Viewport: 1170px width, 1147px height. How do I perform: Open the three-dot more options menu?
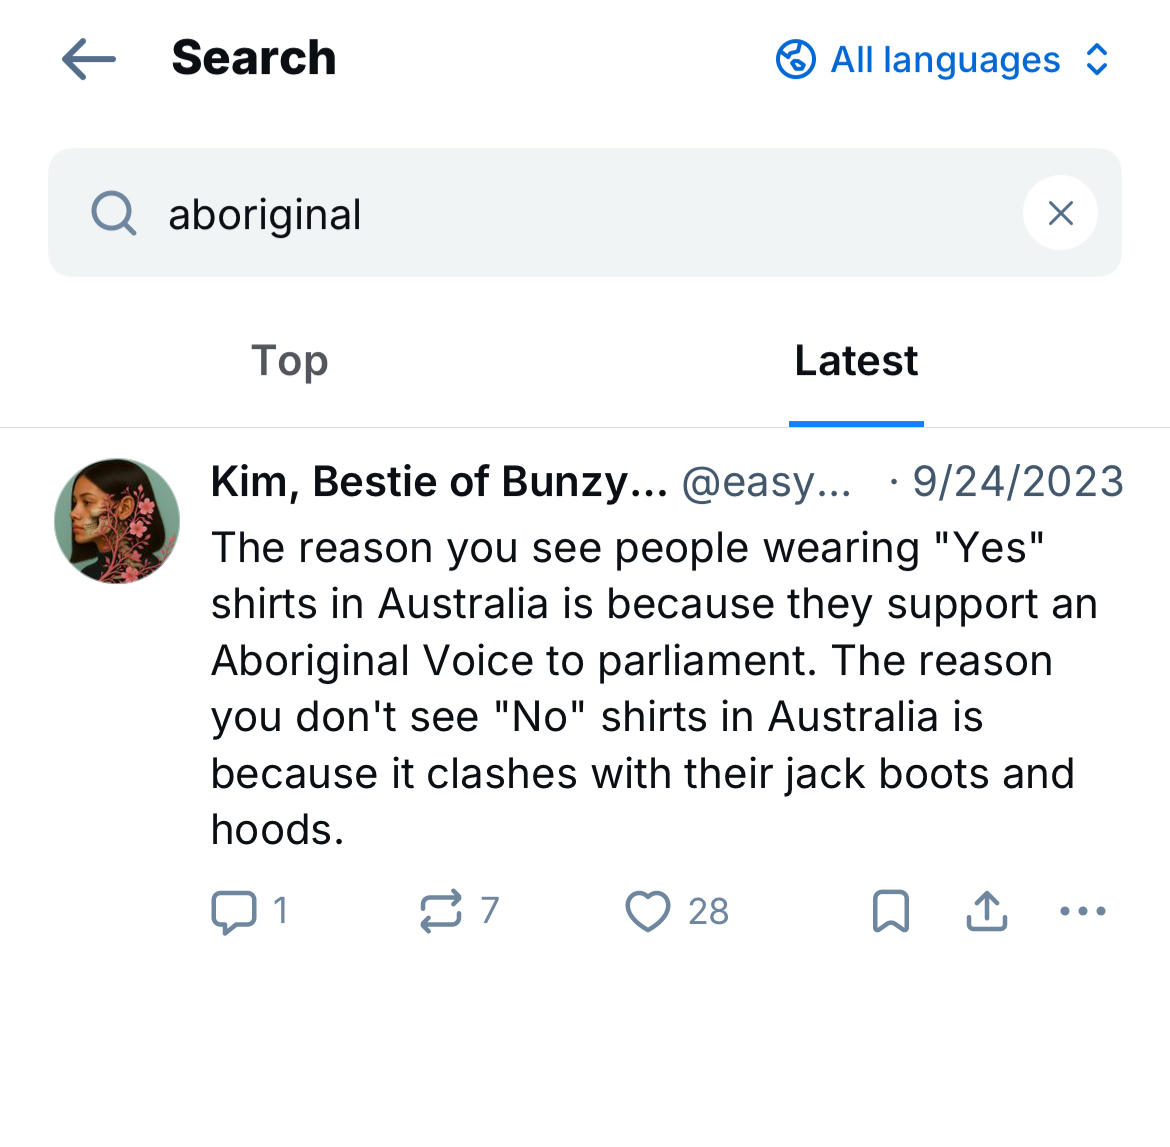tap(1083, 911)
